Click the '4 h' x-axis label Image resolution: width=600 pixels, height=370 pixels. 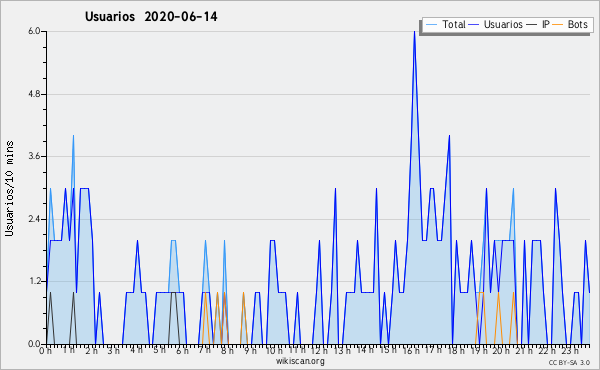pos(136,350)
